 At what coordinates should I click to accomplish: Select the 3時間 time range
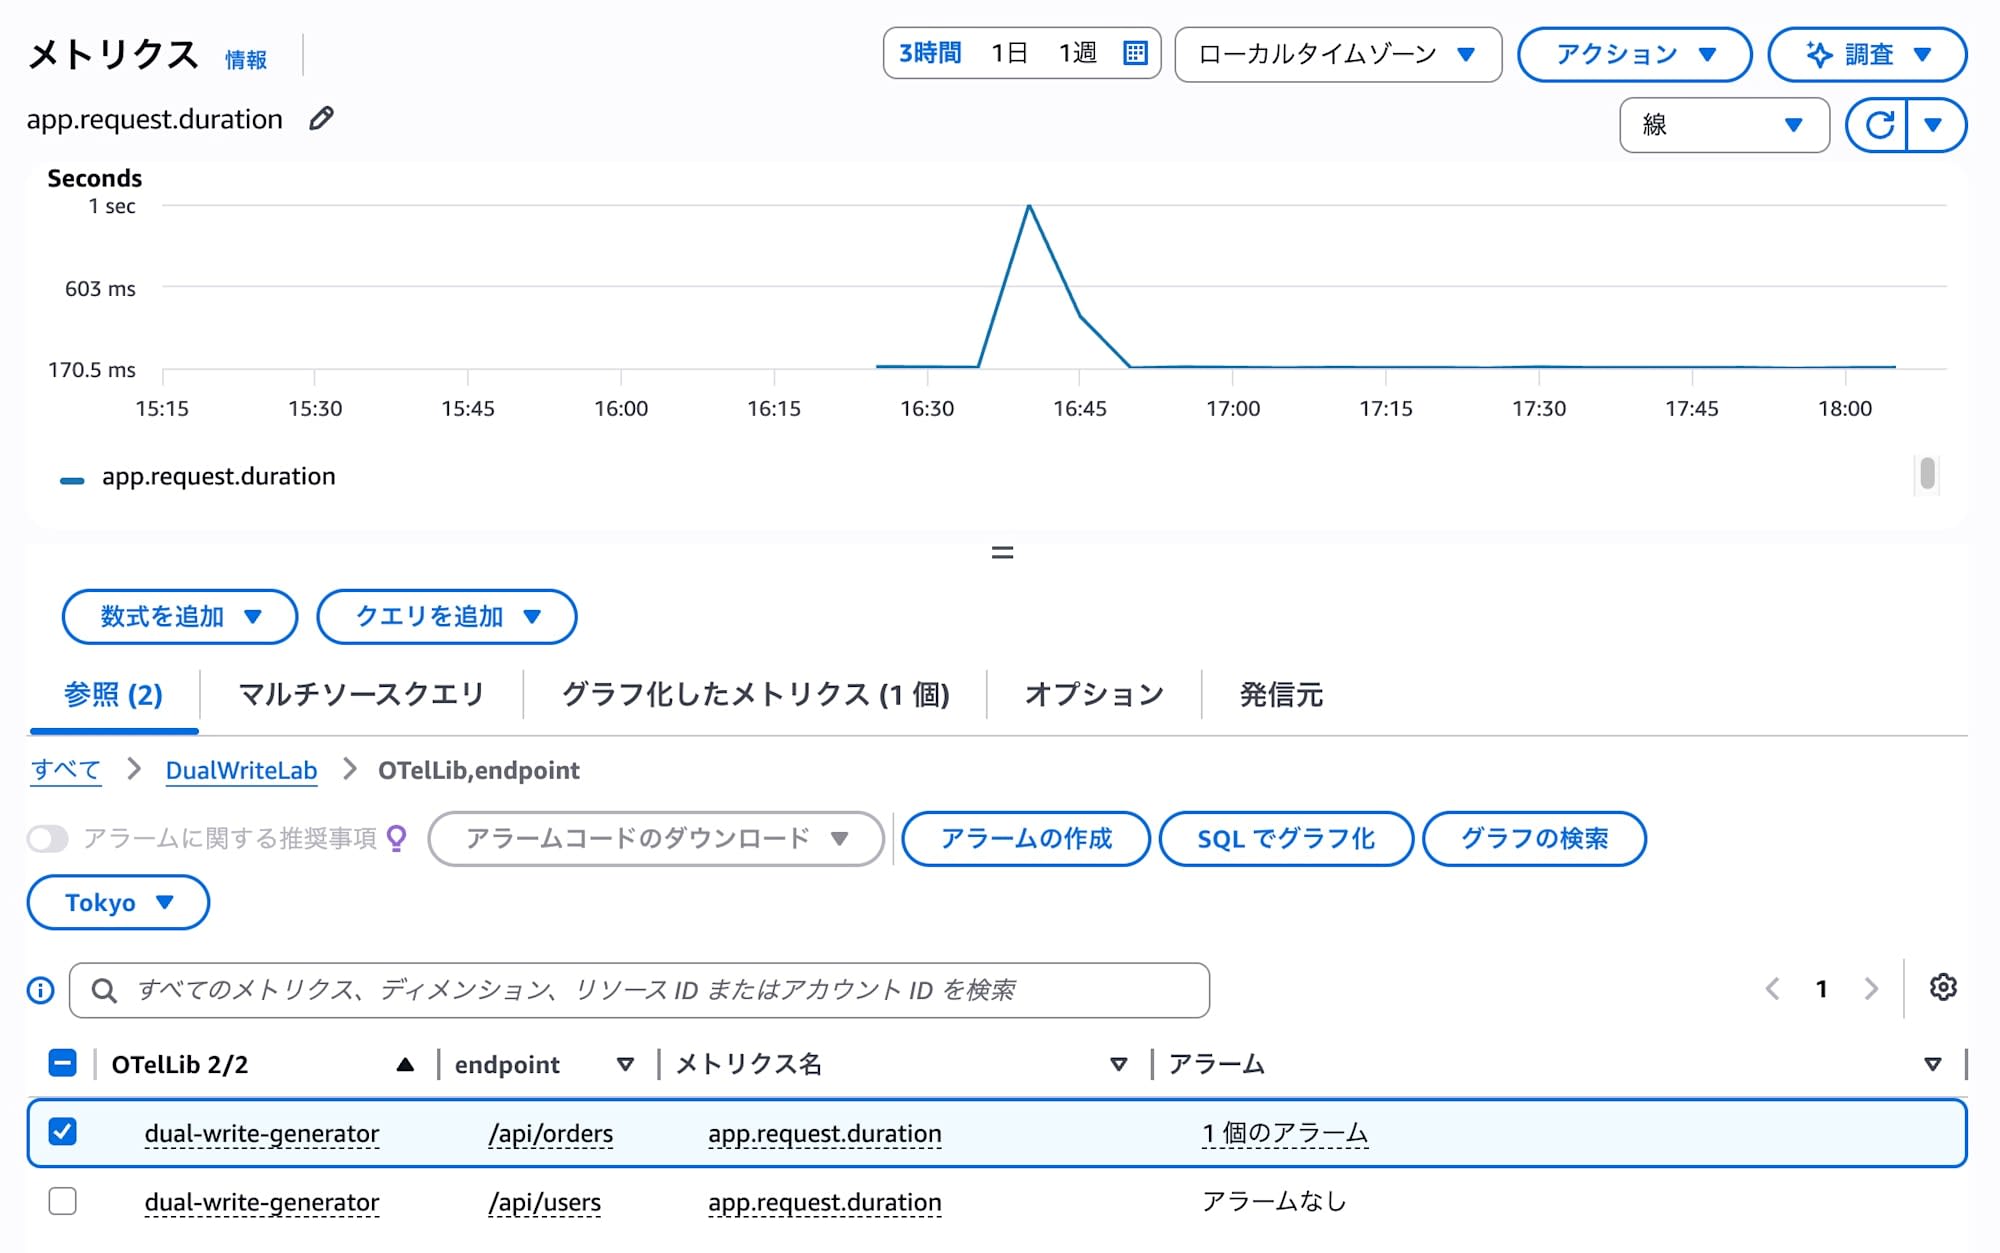930,53
